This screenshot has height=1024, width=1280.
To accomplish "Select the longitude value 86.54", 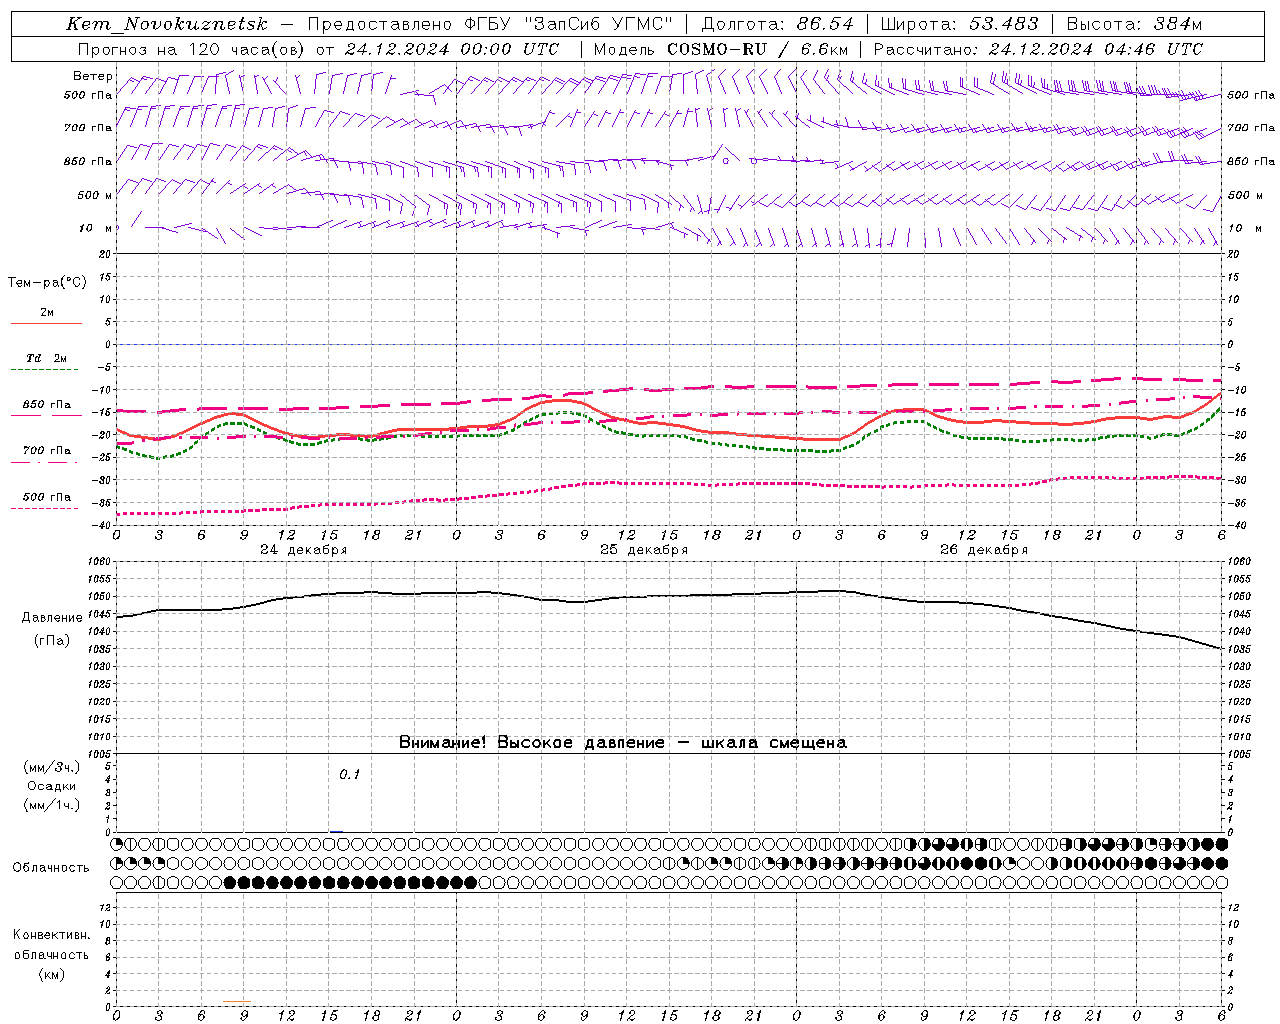I will (825, 24).
